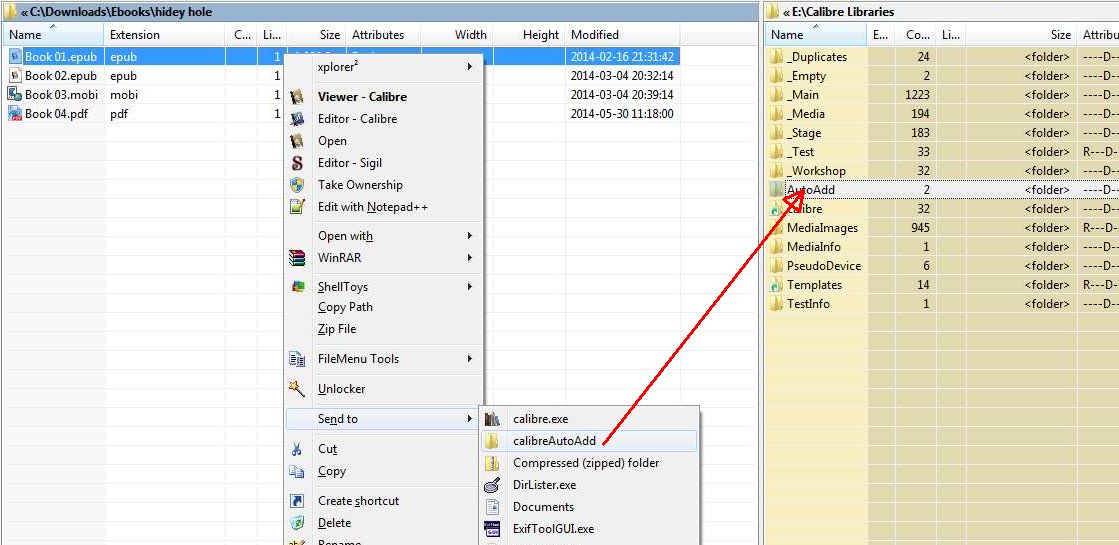
Task: Click the DirLister.exe icon
Action: [x=492, y=486]
